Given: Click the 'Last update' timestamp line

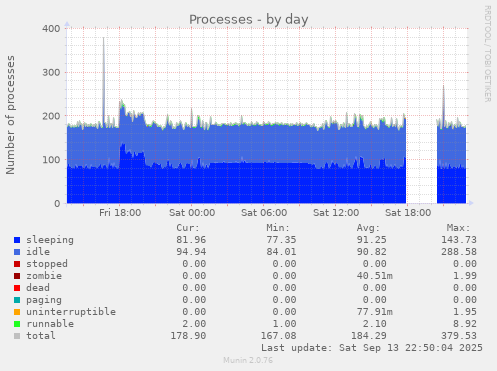Looking at the screenshot, I should (372, 348).
